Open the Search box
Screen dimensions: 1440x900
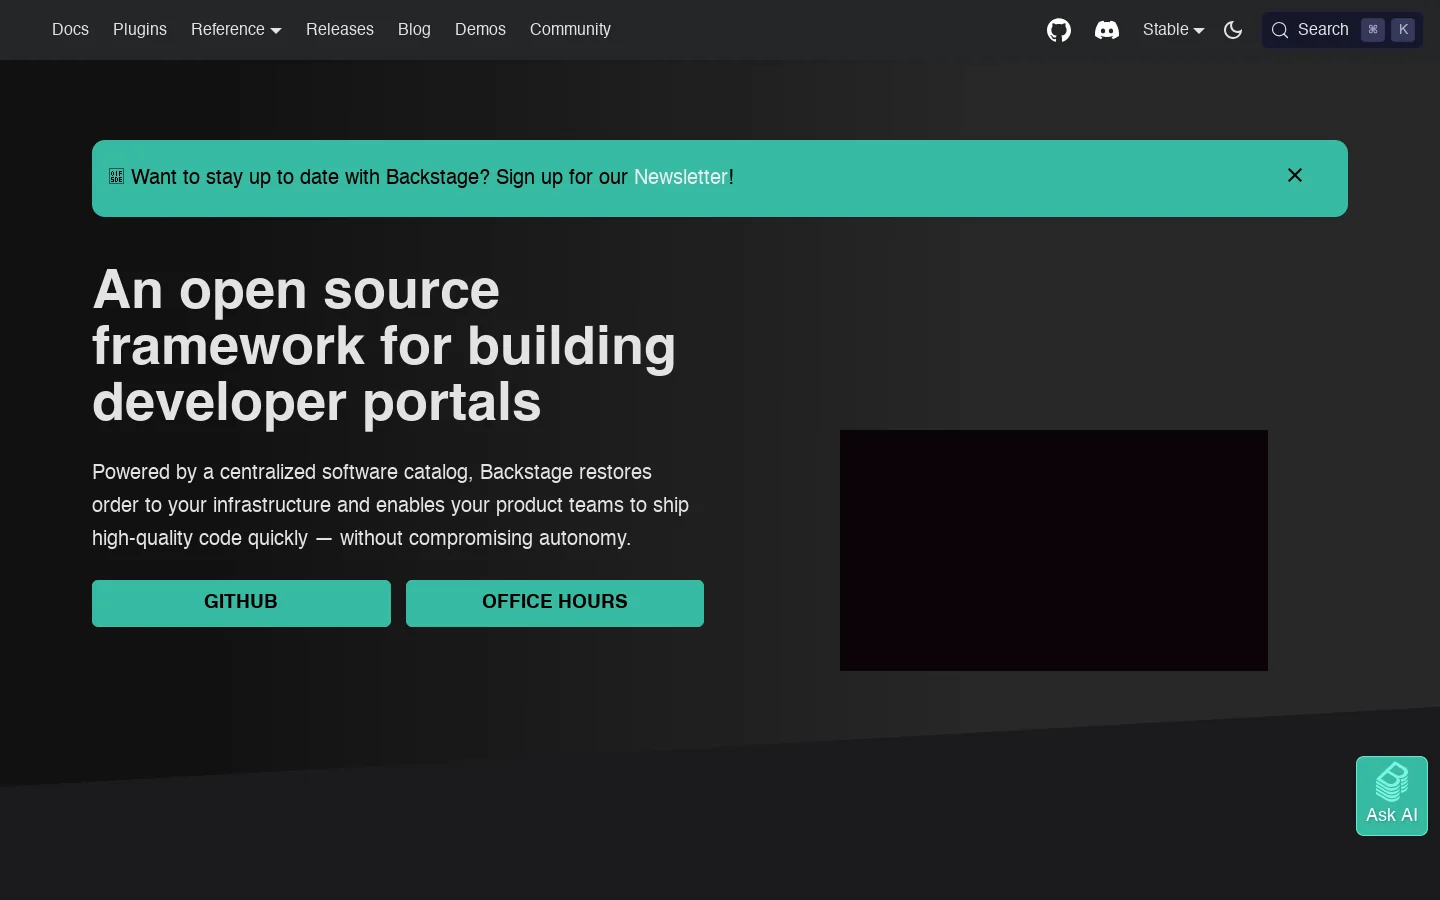coord(1342,30)
